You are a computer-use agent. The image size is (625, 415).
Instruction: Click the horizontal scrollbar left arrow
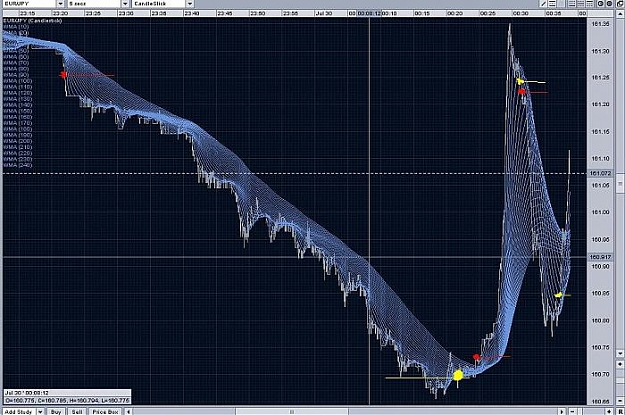[128, 411]
